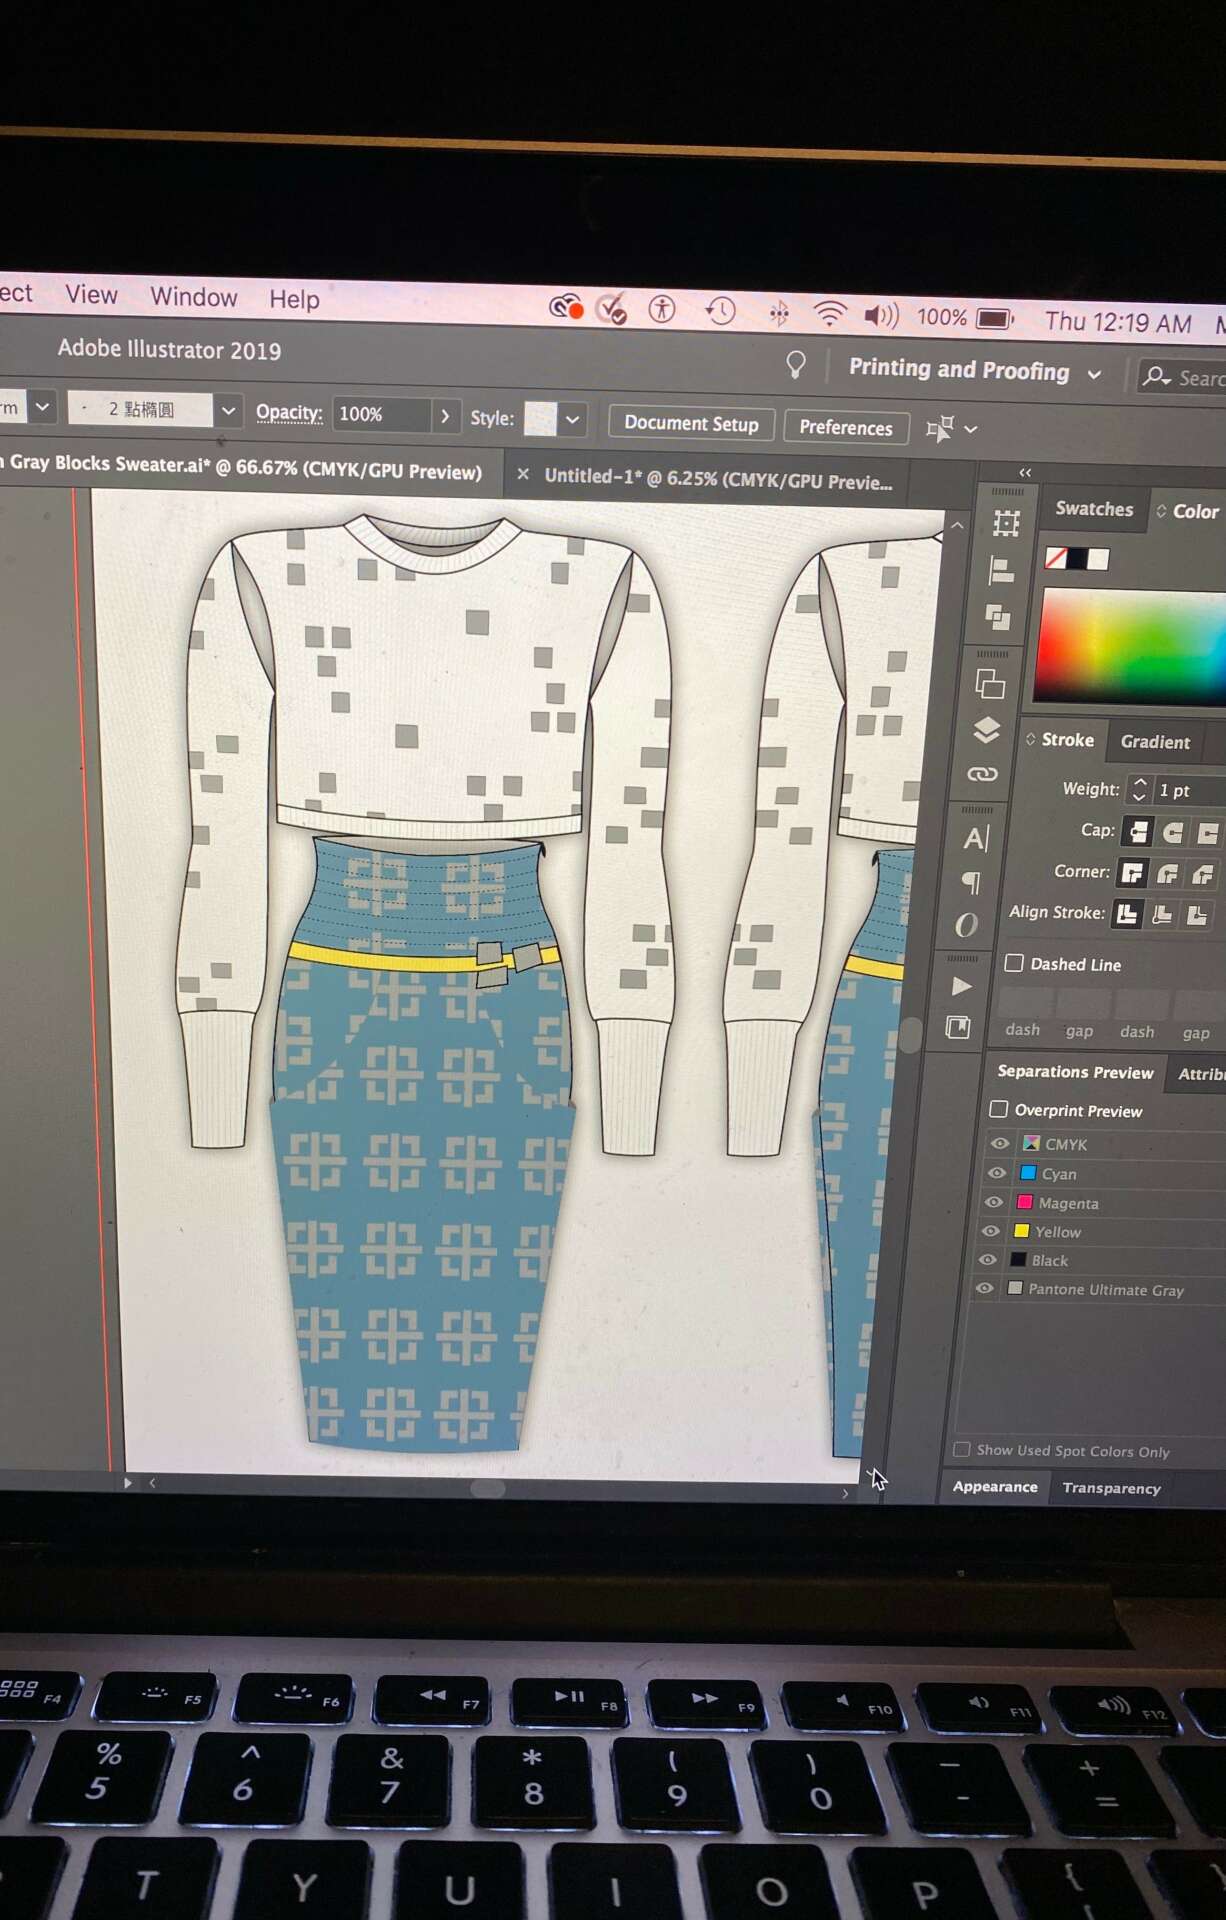The width and height of the screenshot is (1226, 1920).
Task: Open the Character panel icon
Action: pos(976,838)
